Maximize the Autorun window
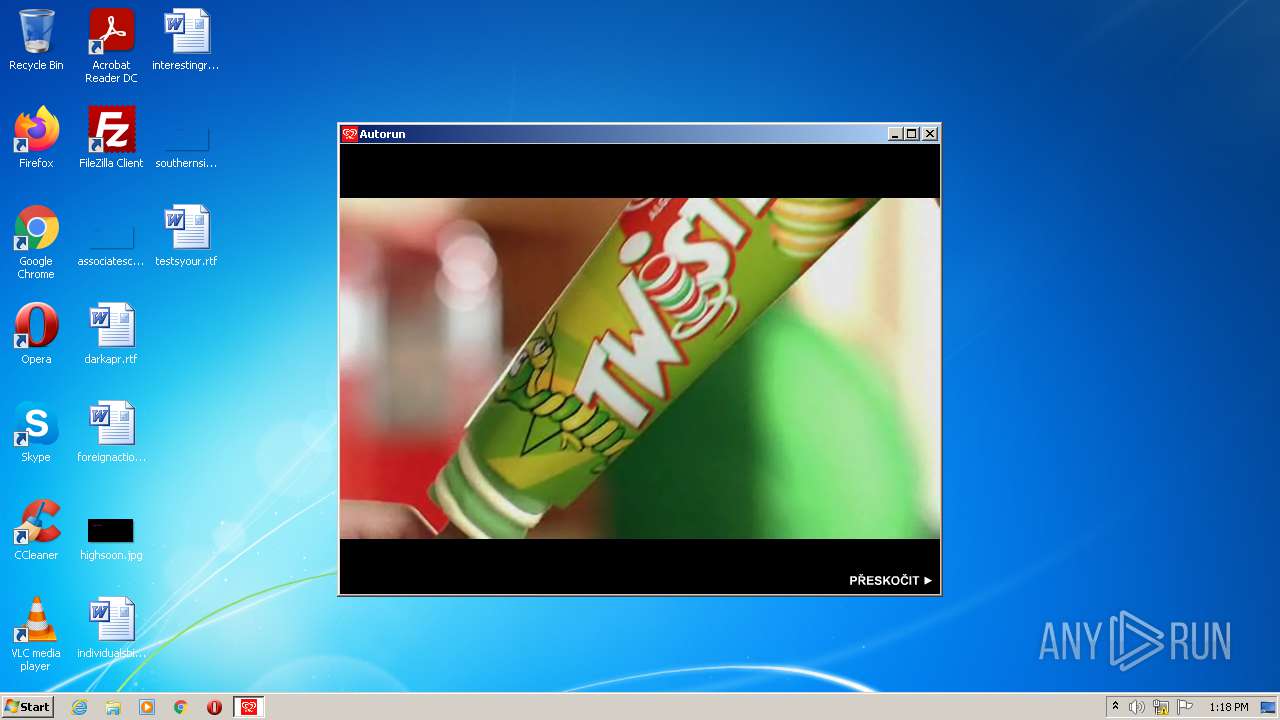1280x720 pixels. (x=912, y=134)
